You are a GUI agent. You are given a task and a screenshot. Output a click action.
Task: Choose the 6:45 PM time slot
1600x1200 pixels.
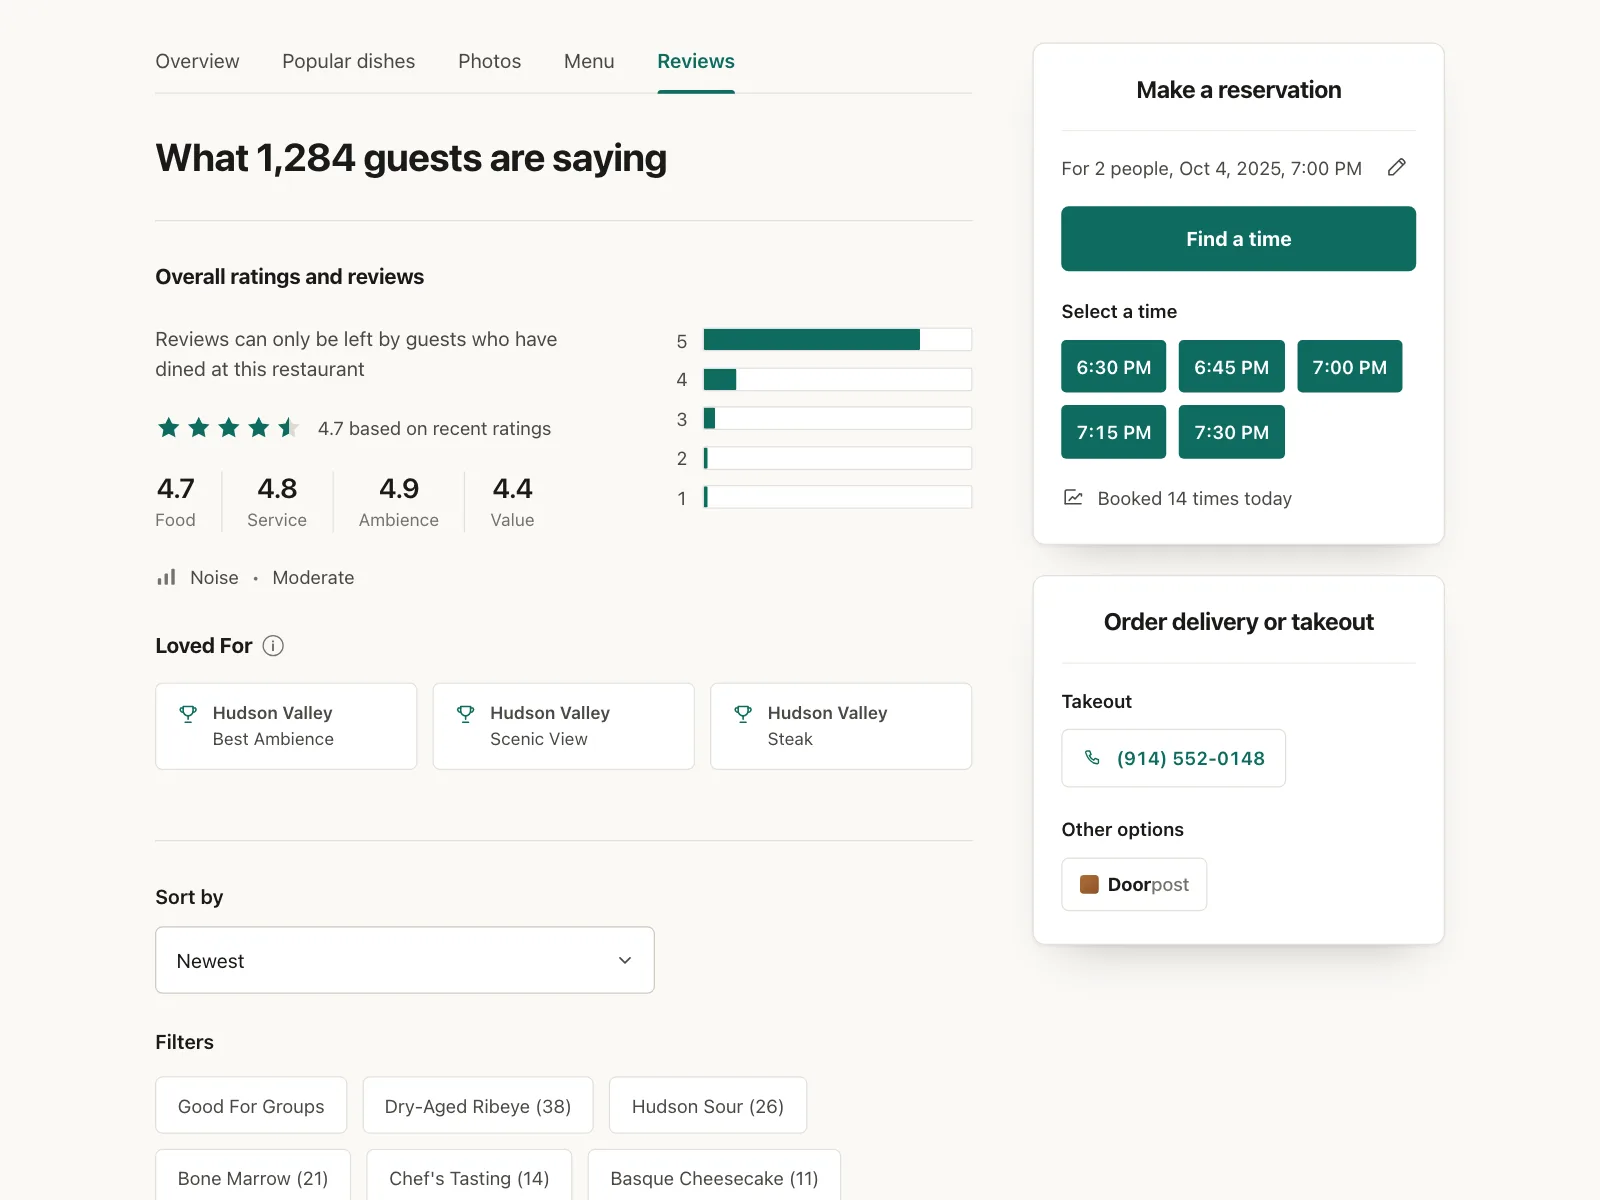[x=1231, y=367]
